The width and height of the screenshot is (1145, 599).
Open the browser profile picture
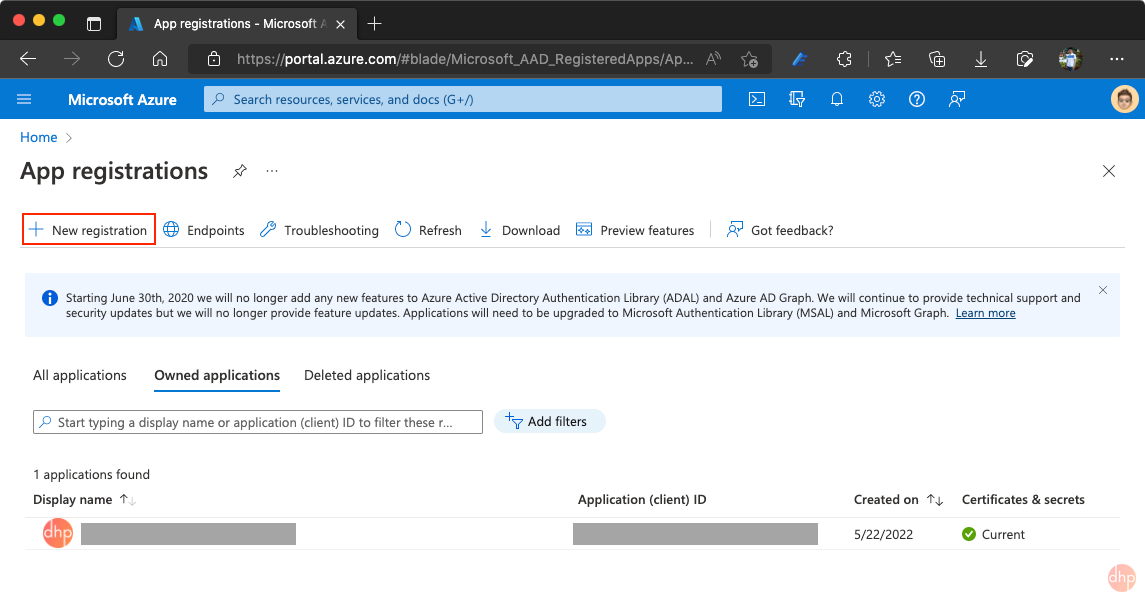point(1070,59)
